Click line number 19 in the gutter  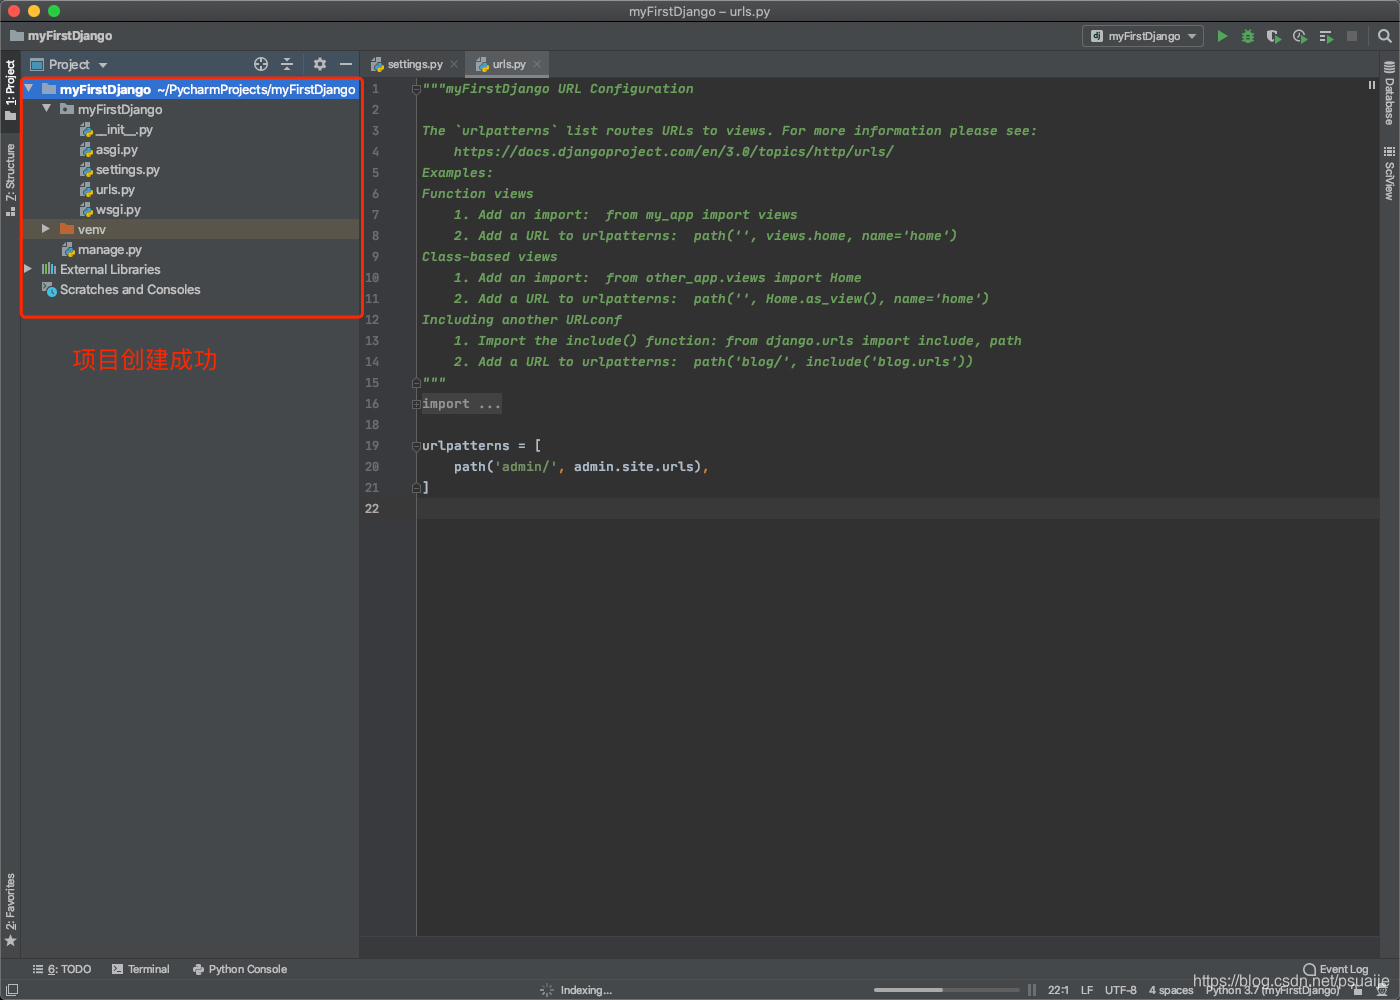pyautogui.click(x=372, y=446)
